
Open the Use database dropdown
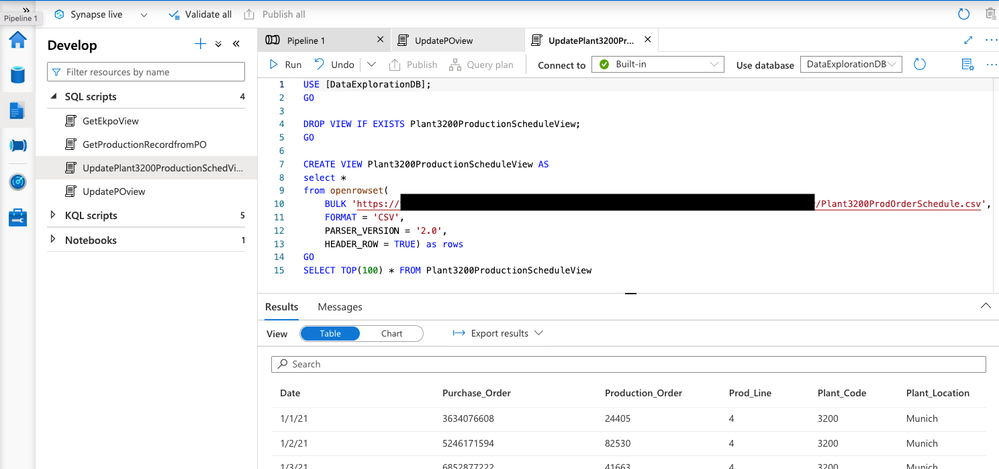click(851, 64)
